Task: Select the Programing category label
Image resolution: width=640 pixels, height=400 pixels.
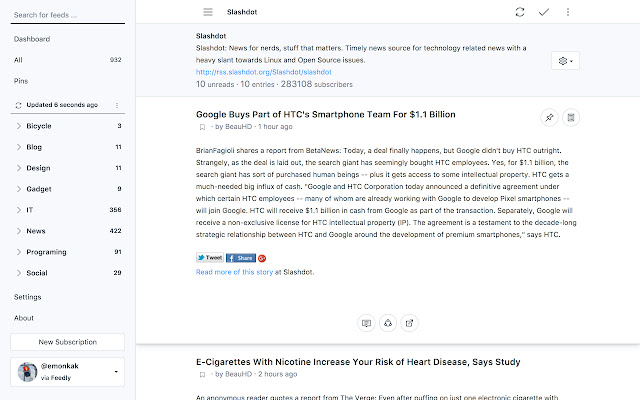Action: tap(46, 252)
